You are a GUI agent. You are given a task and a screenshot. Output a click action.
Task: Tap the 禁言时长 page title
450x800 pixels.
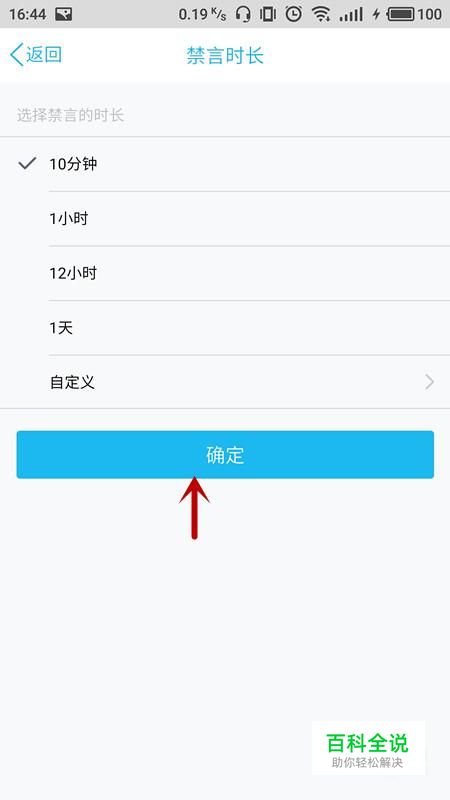[x=225, y=55]
